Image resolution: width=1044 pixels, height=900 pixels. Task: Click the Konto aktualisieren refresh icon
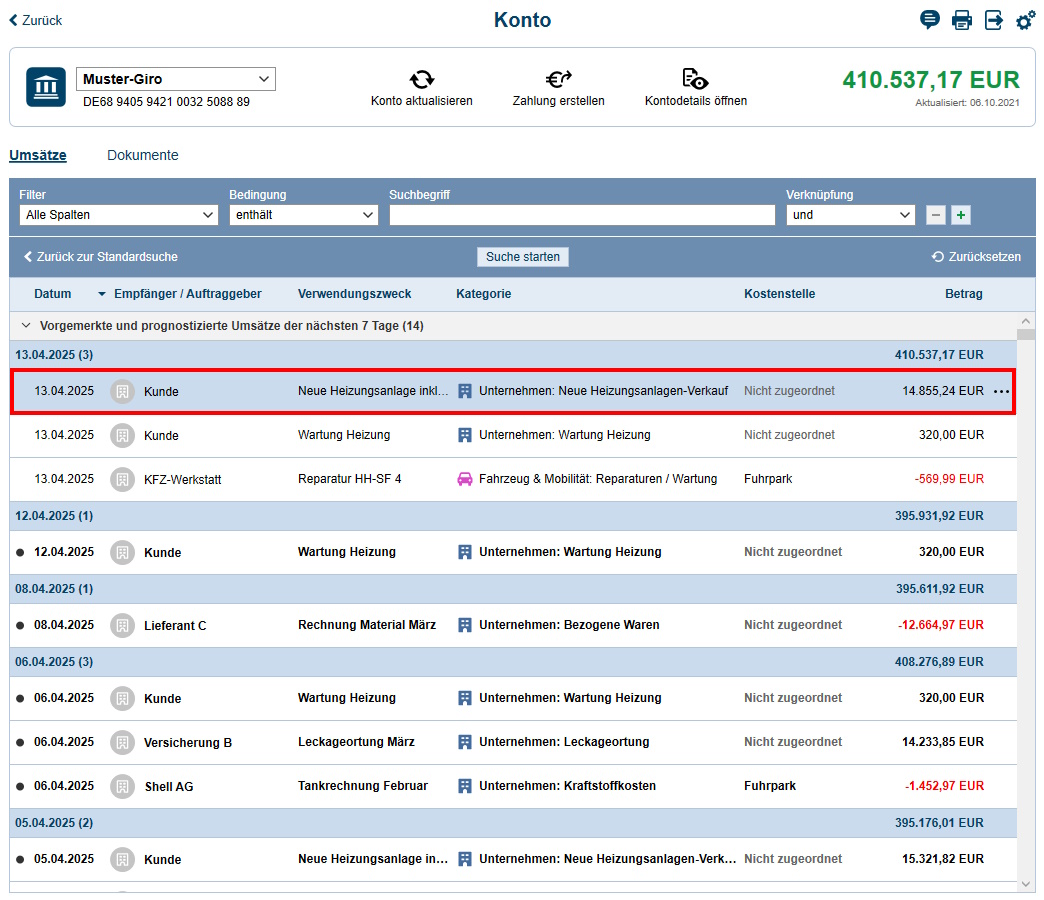[421, 79]
